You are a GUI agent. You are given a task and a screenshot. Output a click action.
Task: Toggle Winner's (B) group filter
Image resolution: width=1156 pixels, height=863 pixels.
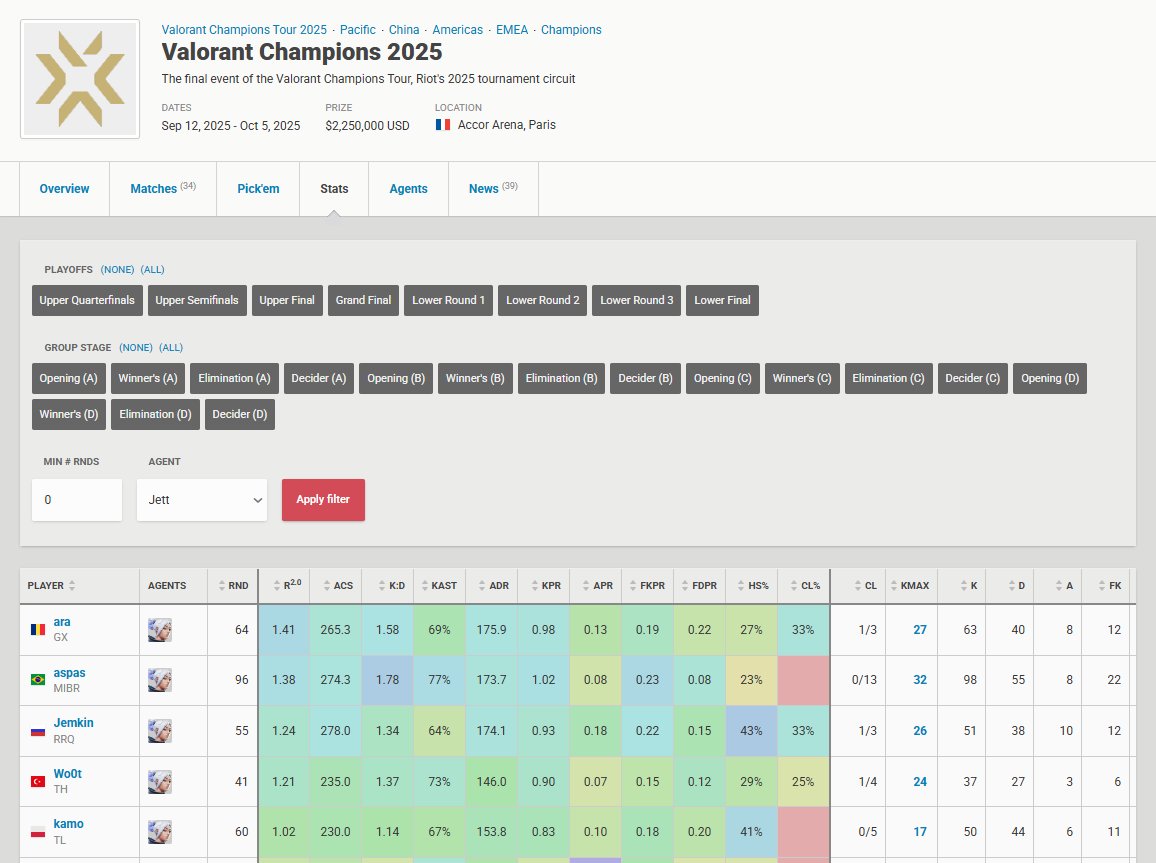coord(475,378)
